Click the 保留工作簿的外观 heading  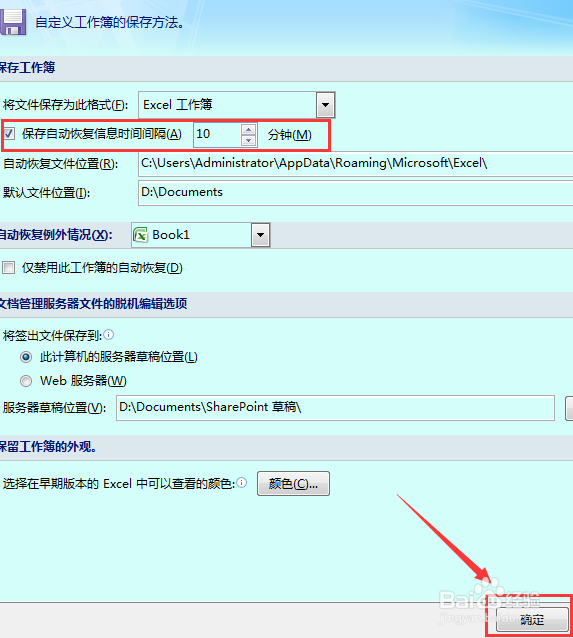click(48, 446)
